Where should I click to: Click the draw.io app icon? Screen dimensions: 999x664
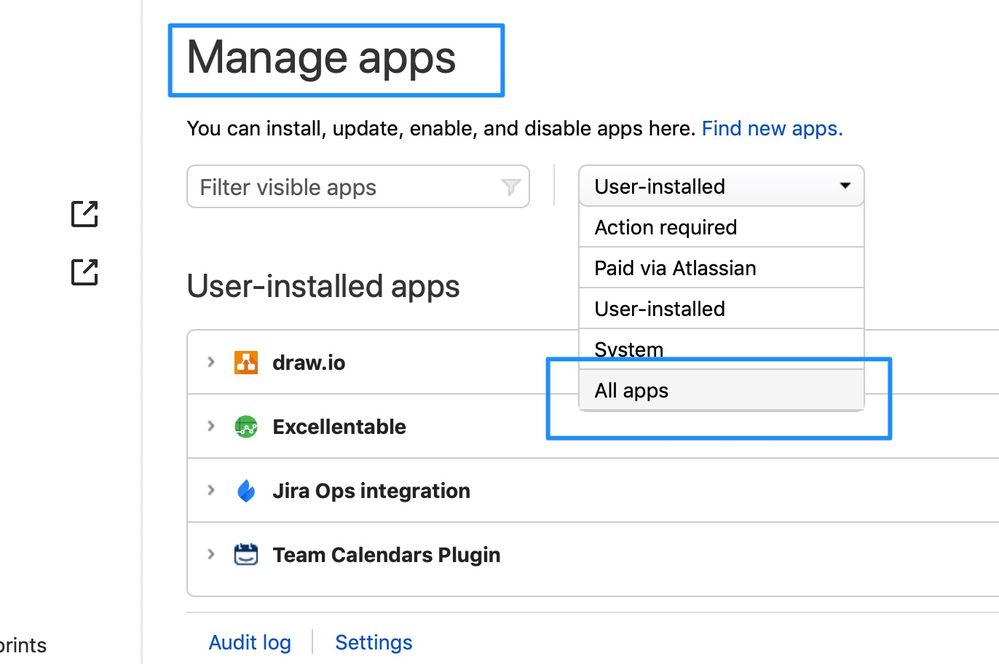click(246, 362)
